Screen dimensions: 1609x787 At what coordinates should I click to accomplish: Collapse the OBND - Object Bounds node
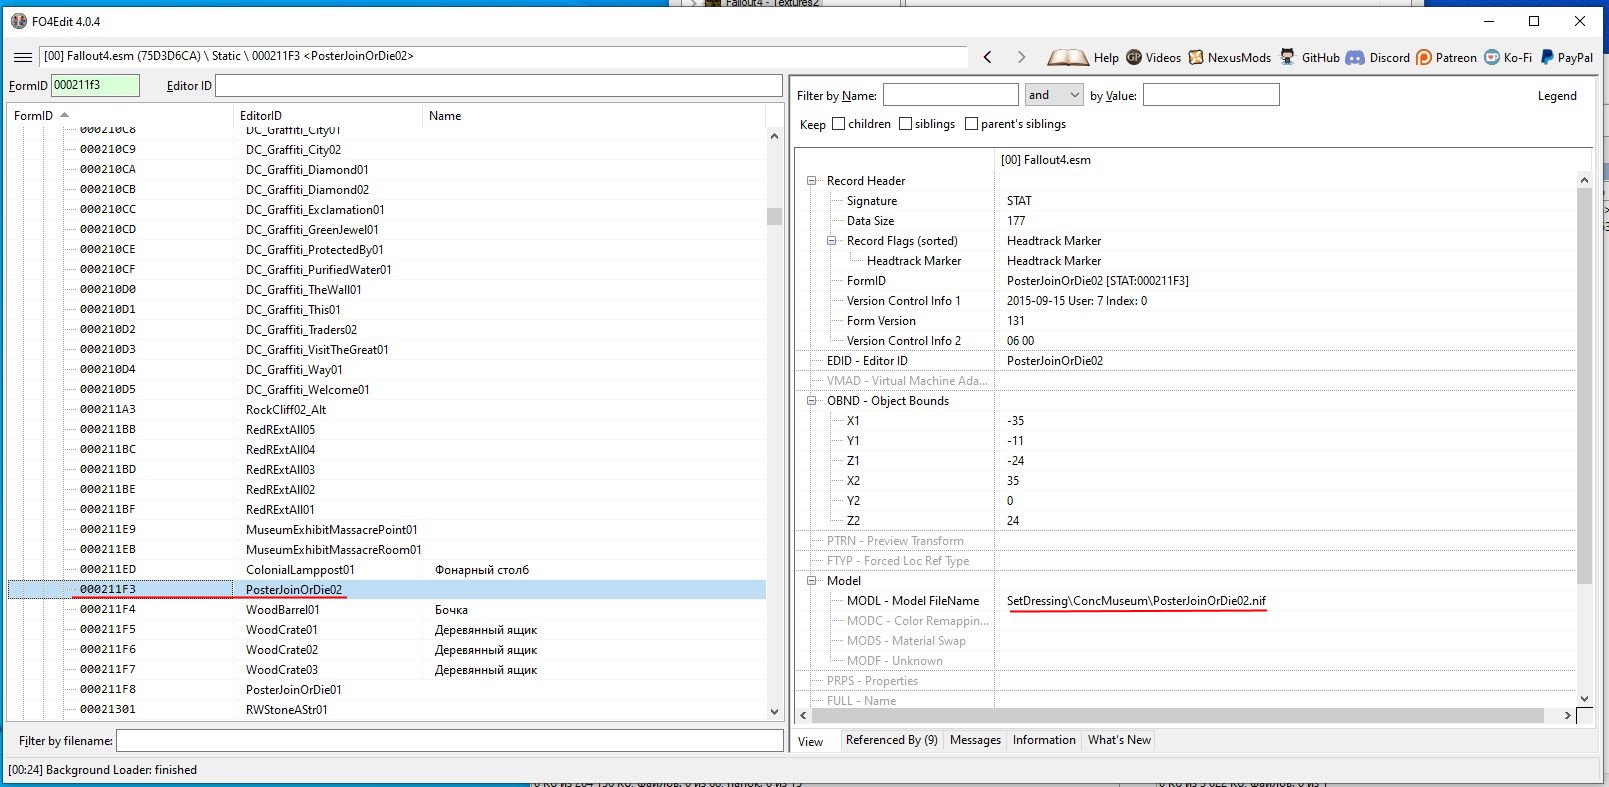pyautogui.click(x=812, y=401)
